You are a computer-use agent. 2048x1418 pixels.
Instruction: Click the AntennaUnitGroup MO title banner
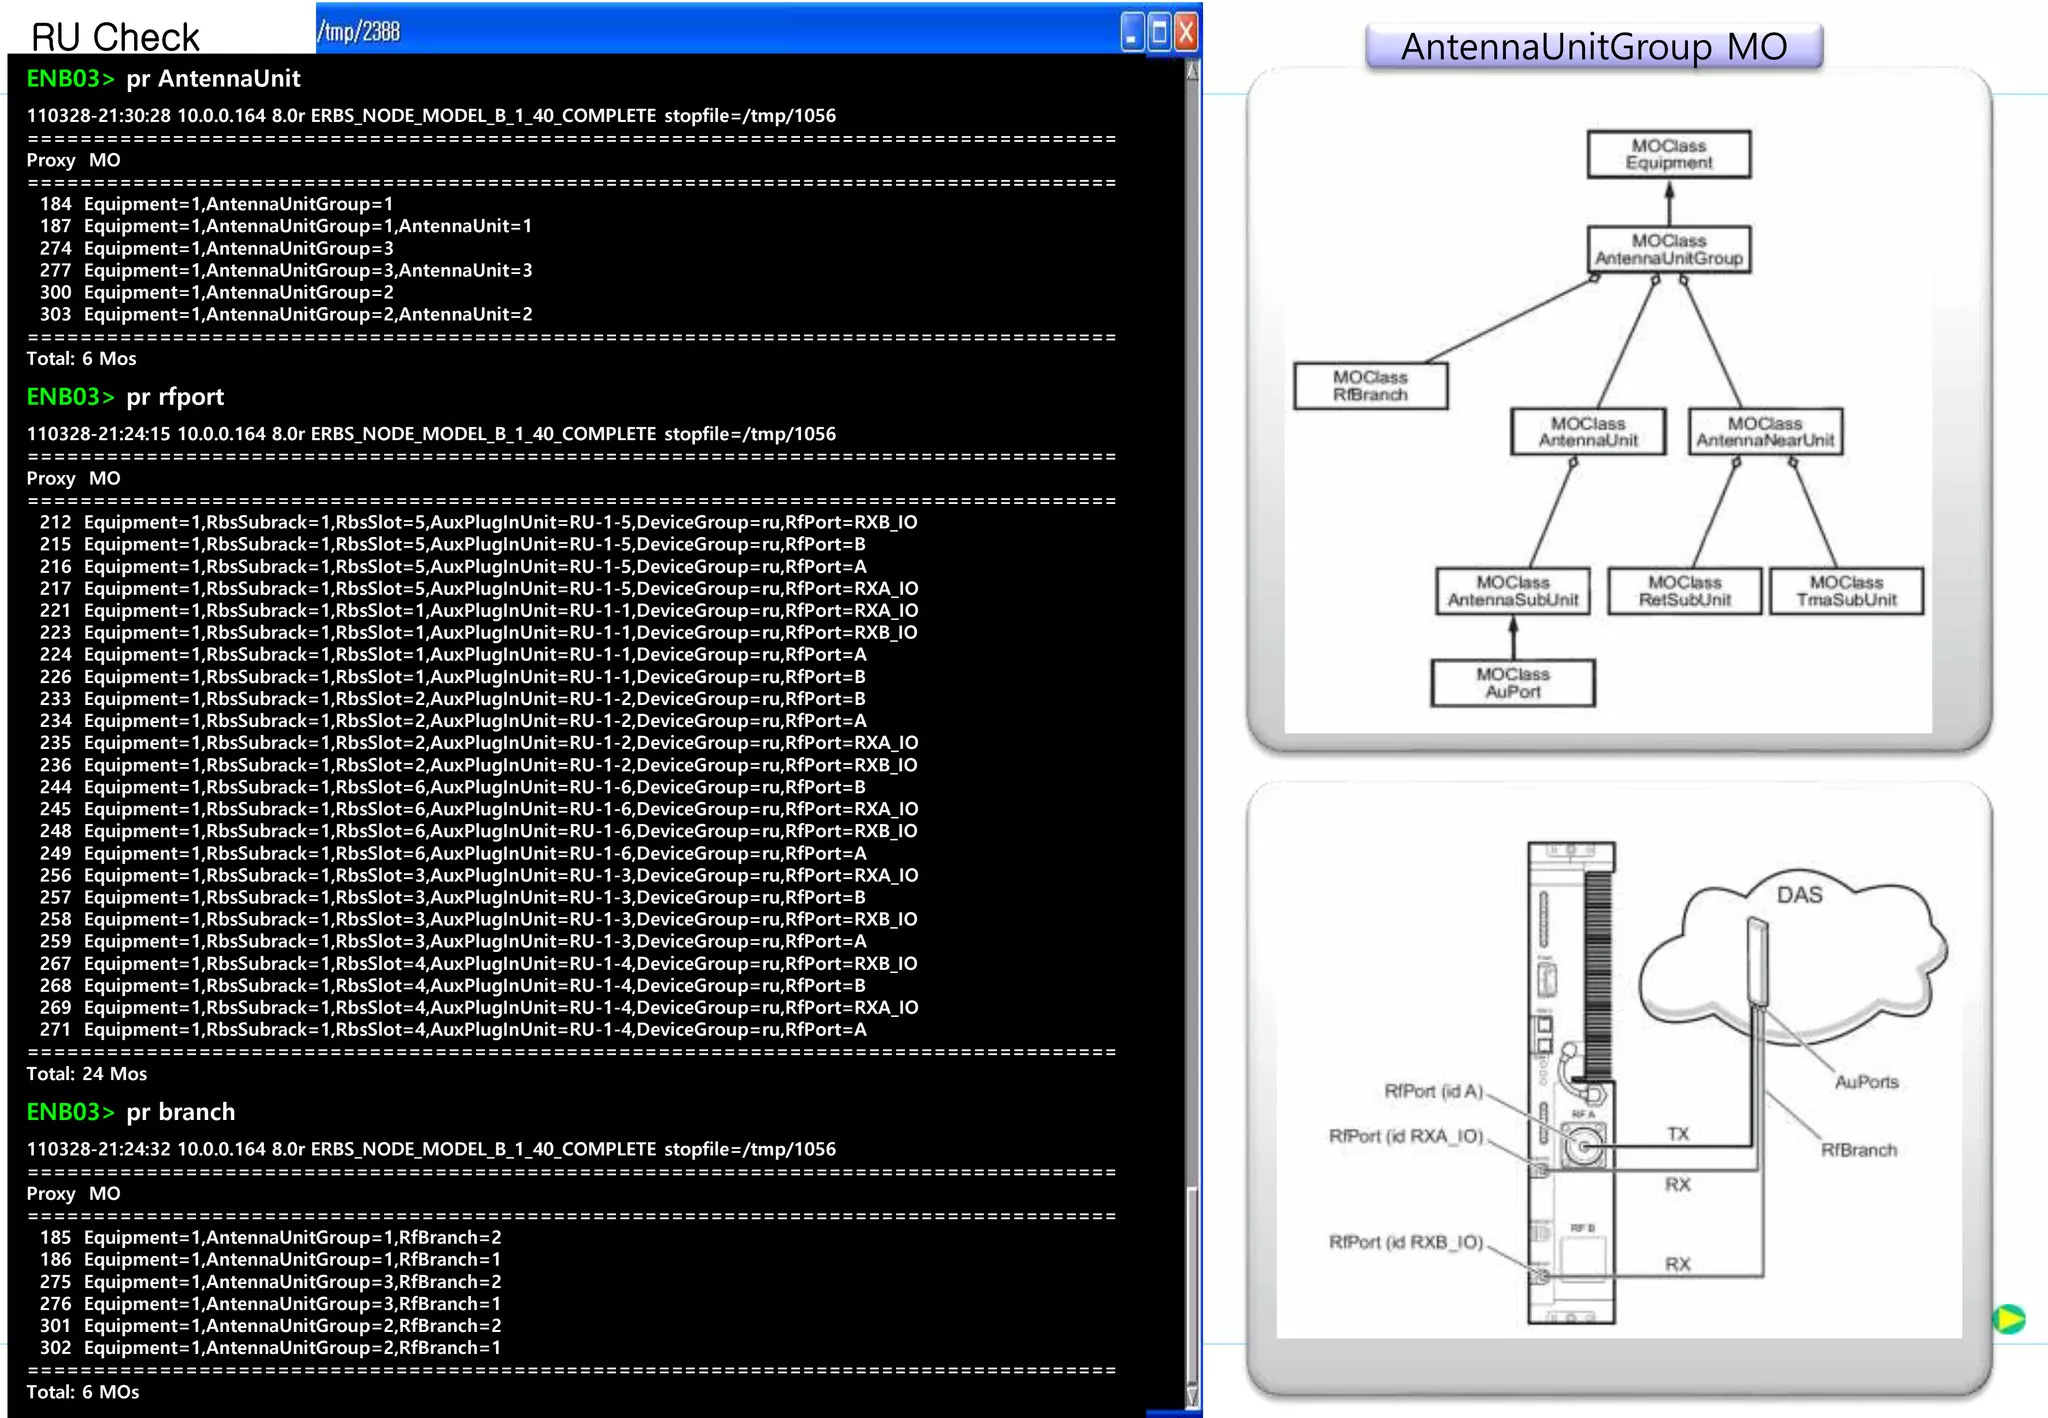point(1593,47)
